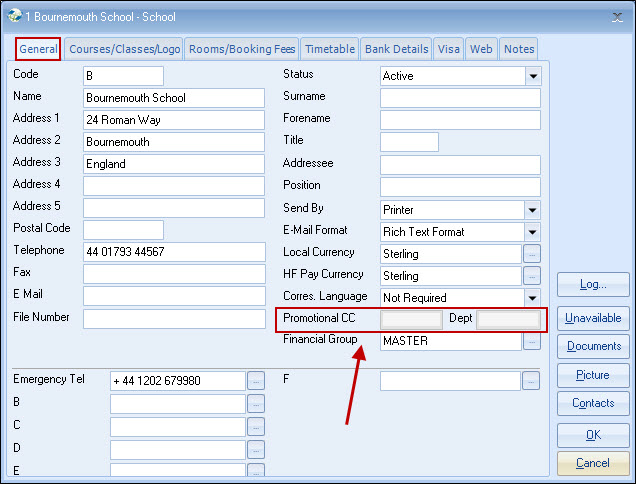Click ellipsis button beside field B

[256, 404]
